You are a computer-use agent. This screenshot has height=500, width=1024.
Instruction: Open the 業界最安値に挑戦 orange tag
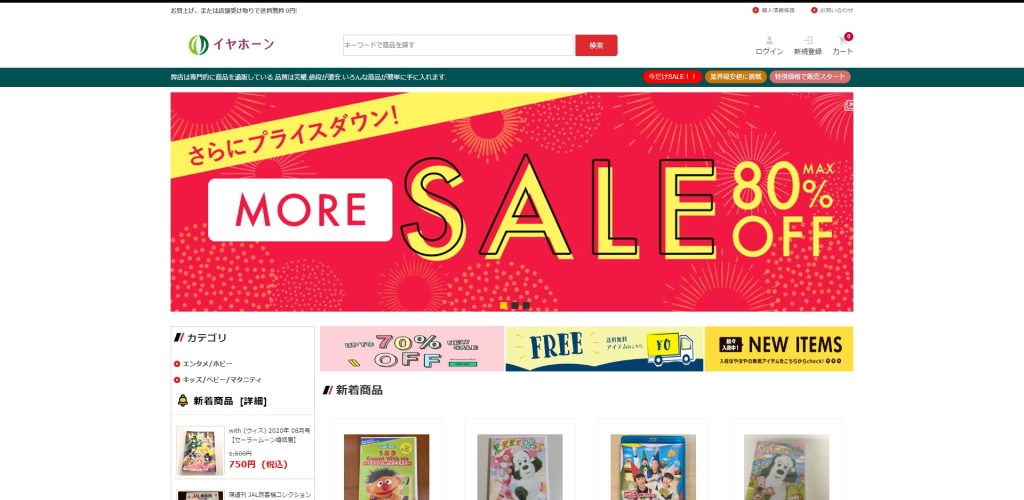pos(735,77)
